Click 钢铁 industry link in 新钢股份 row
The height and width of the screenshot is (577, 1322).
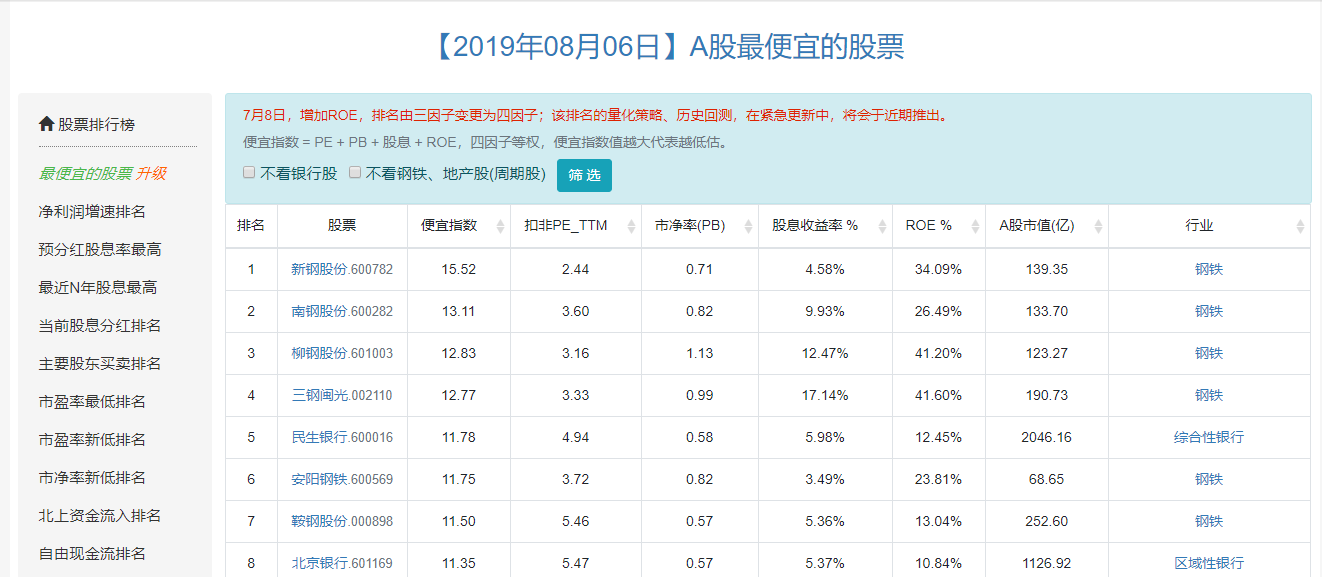coord(1209,269)
